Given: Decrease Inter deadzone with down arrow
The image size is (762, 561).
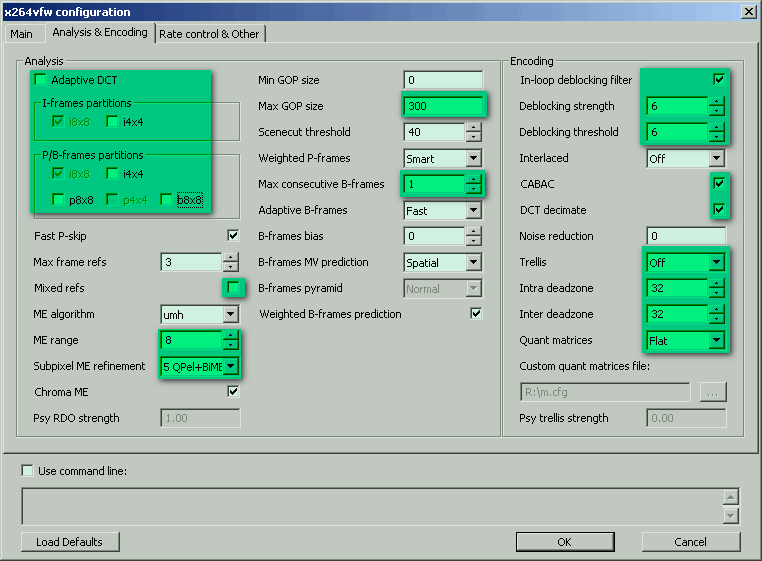Looking at the screenshot, I should point(716,318).
